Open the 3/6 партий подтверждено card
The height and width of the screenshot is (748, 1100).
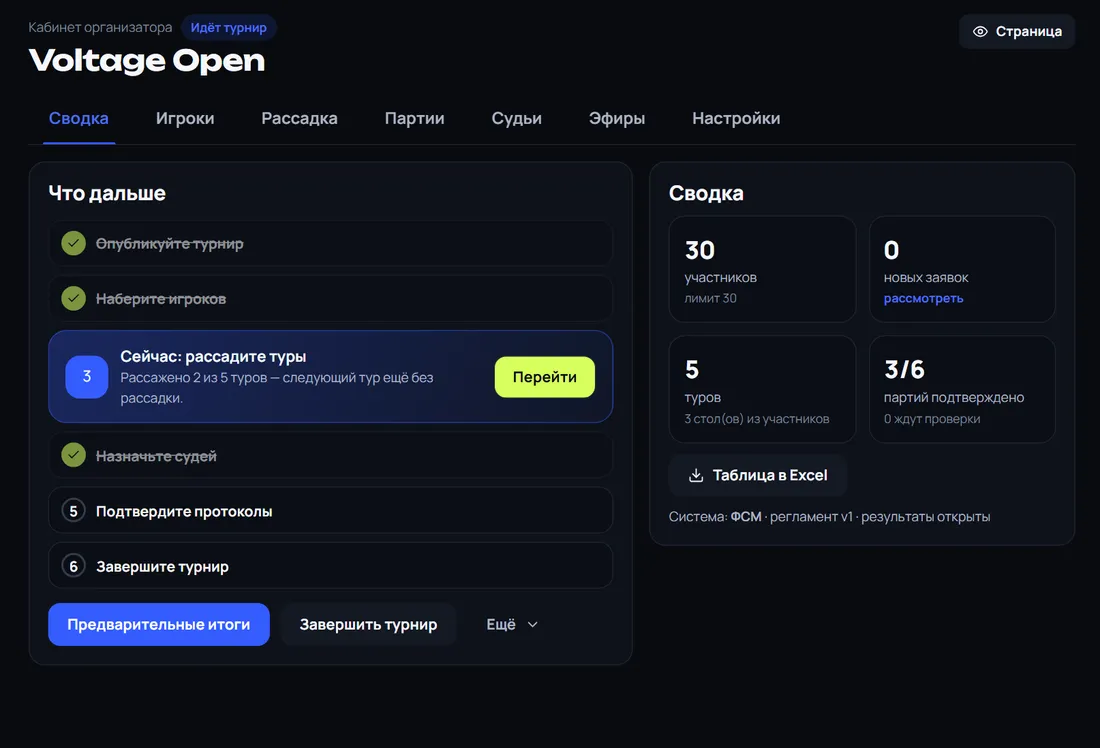[x=962, y=389]
